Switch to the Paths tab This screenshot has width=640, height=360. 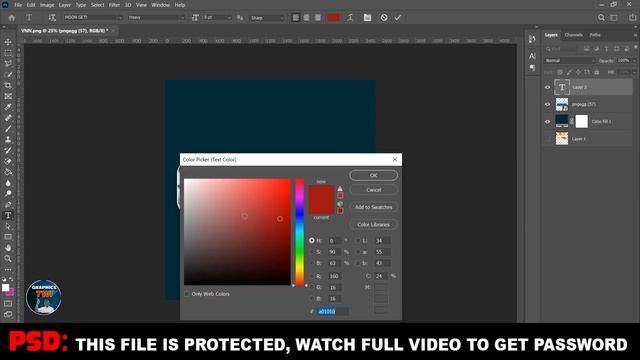(595, 35)
